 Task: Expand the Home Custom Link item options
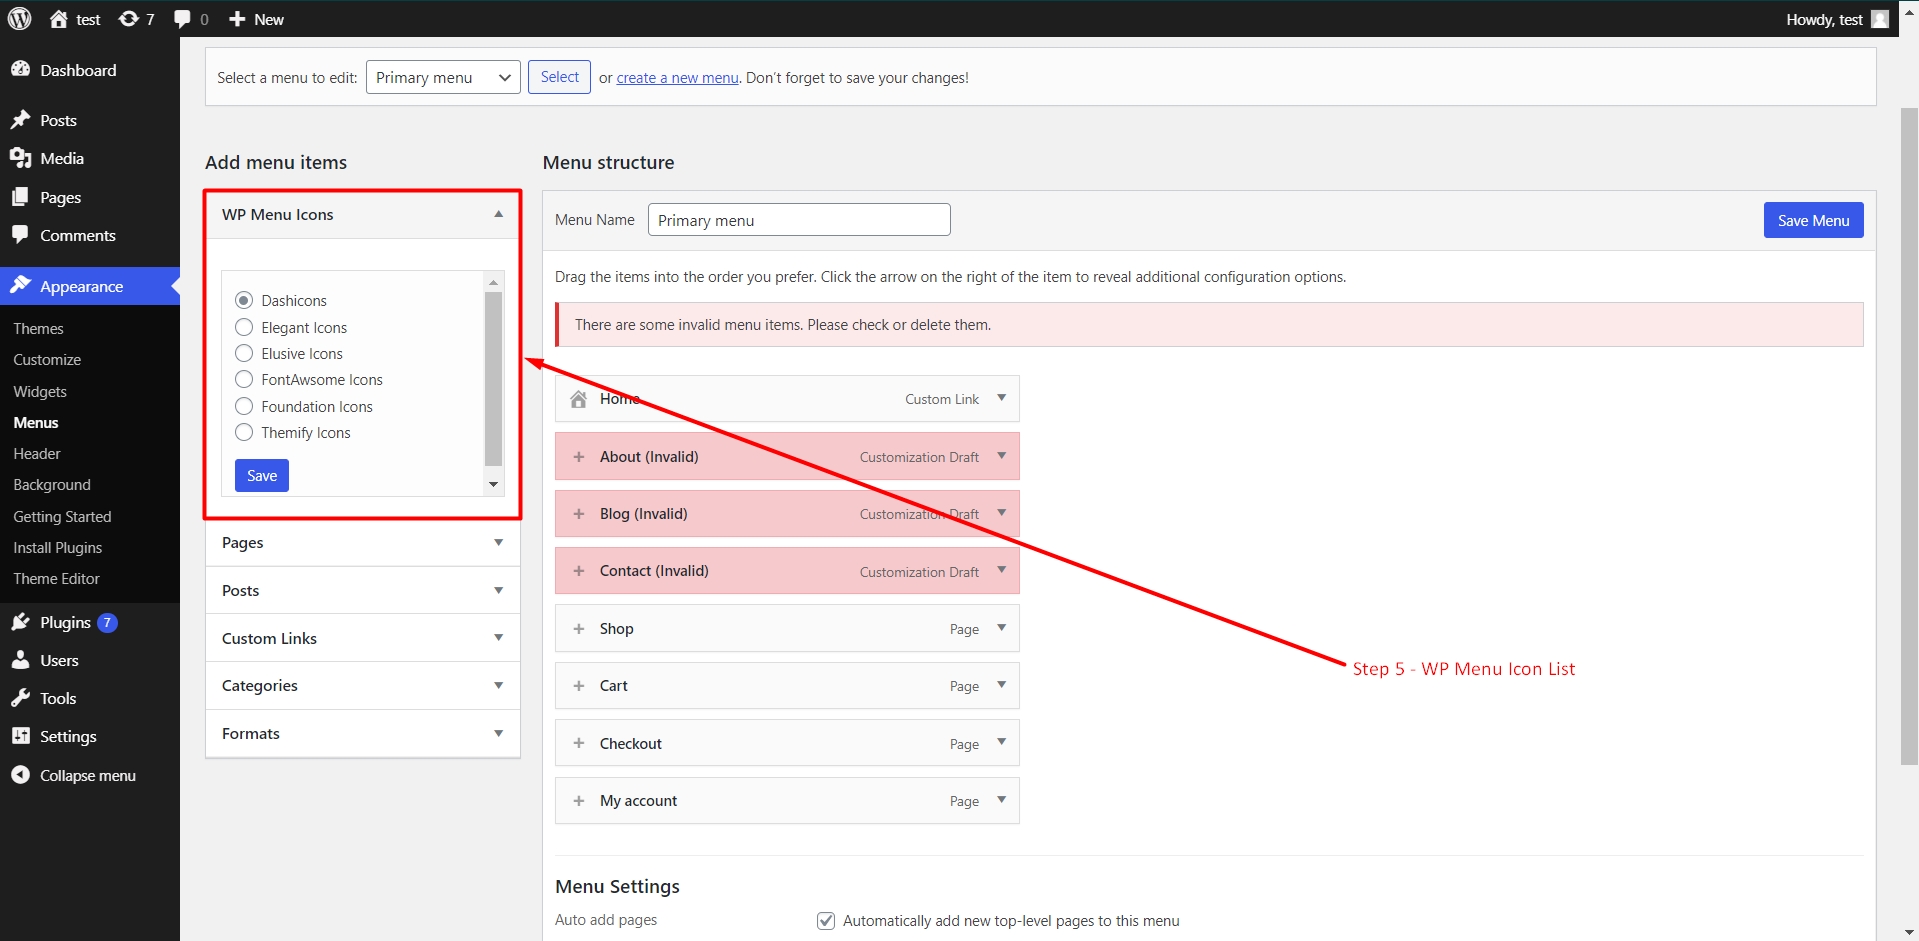click(x=1001, y=398)
